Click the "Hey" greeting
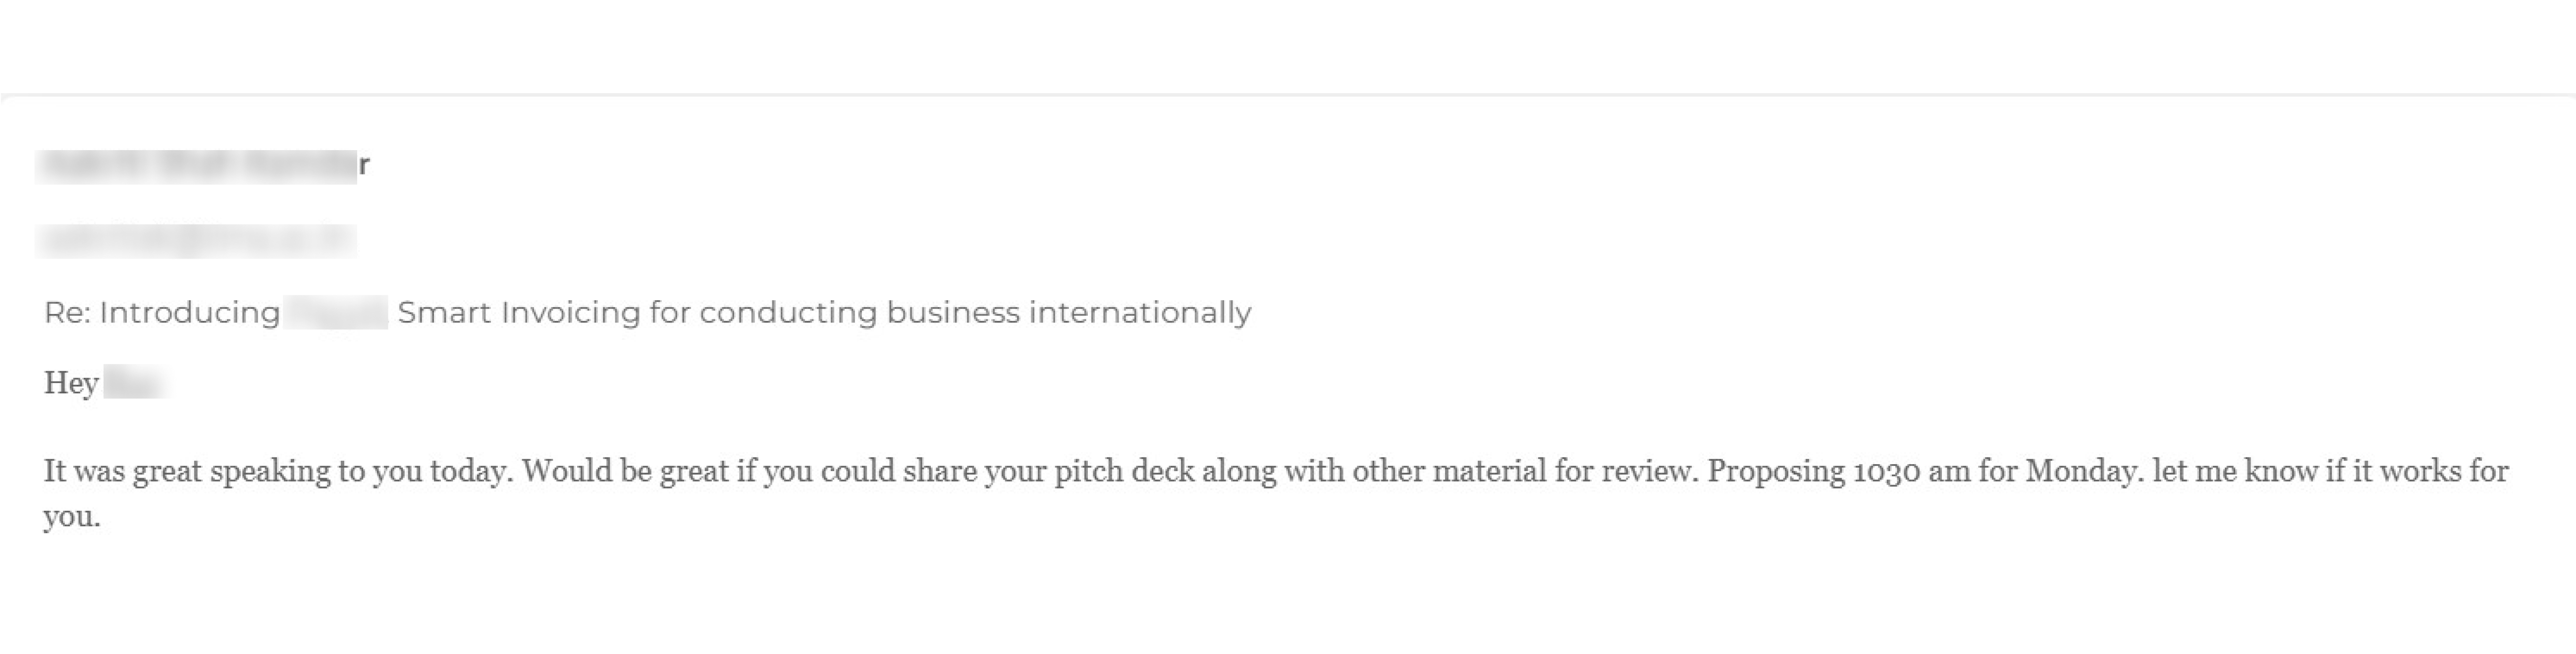The height and width of the screenshot is (654, 2576). click(71, 383)
